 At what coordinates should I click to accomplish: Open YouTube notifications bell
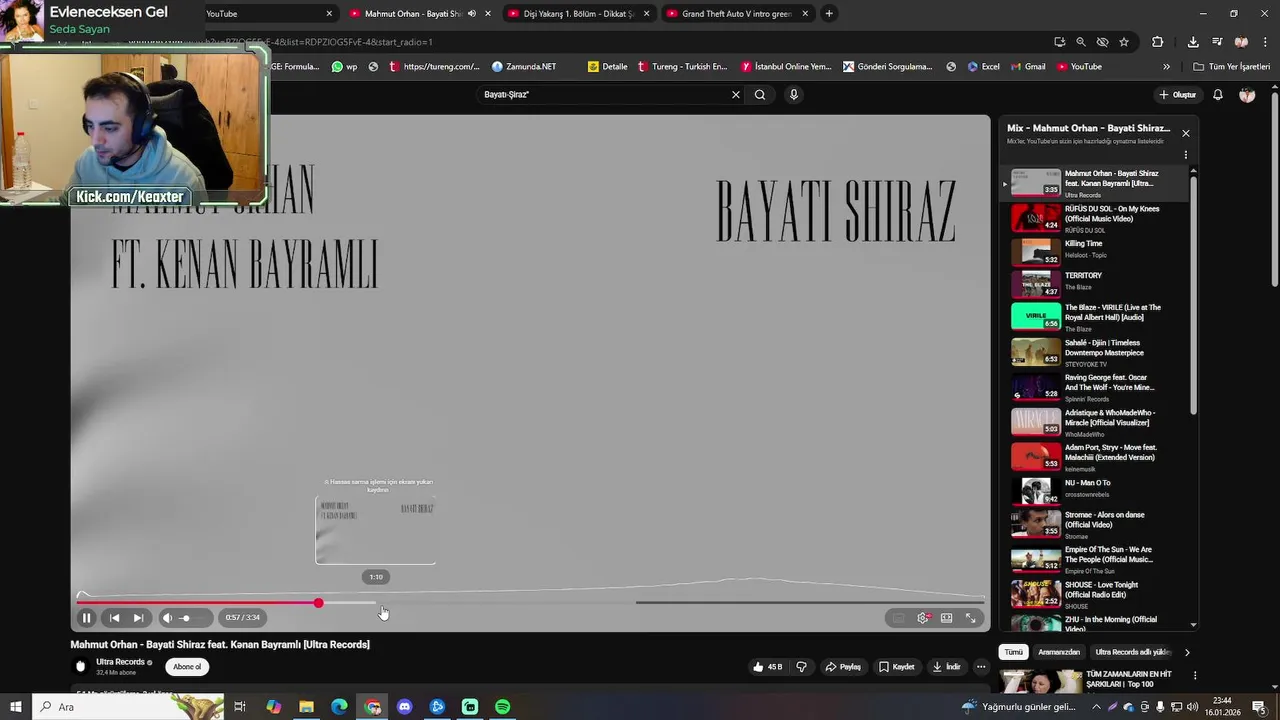[1218, 95]
